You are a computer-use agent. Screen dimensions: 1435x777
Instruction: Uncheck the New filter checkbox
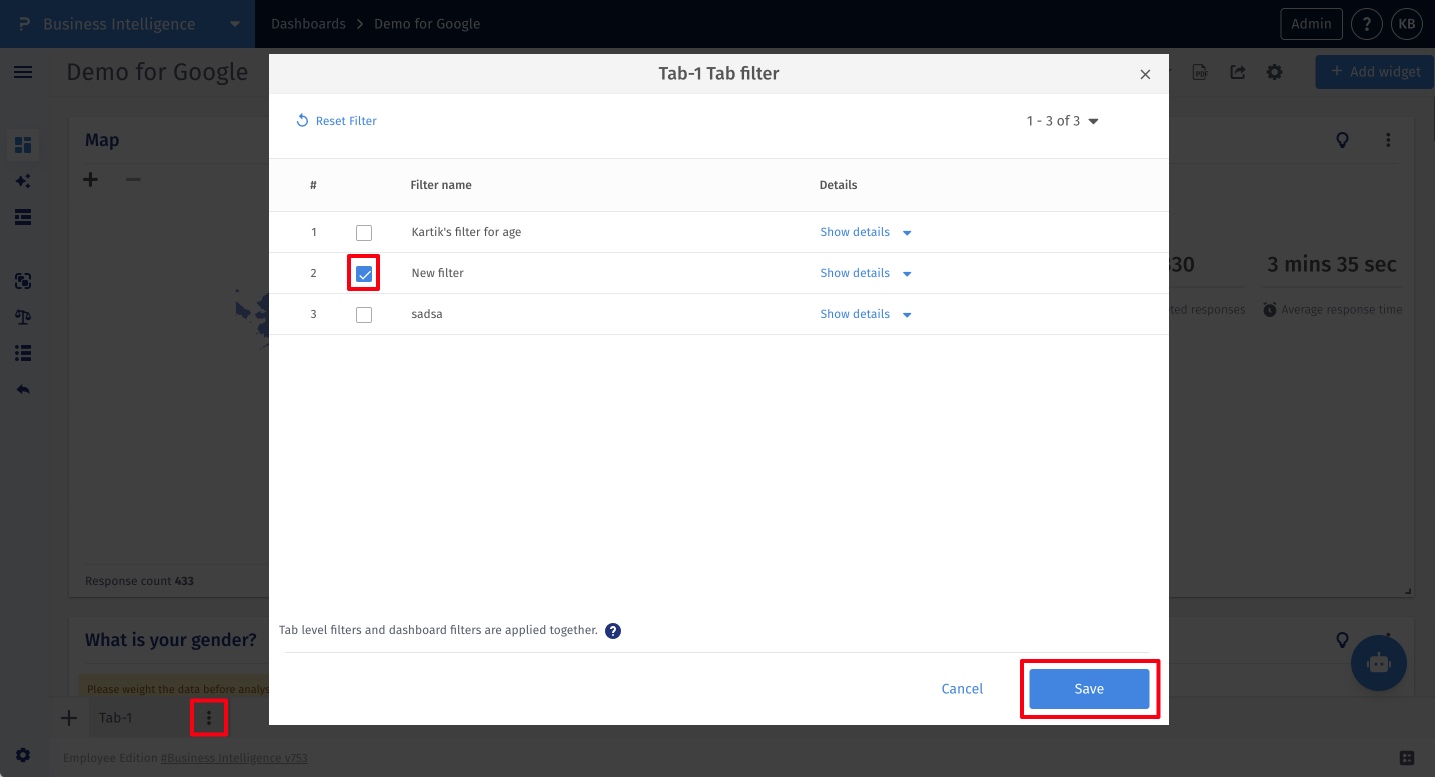coord(364,273)
